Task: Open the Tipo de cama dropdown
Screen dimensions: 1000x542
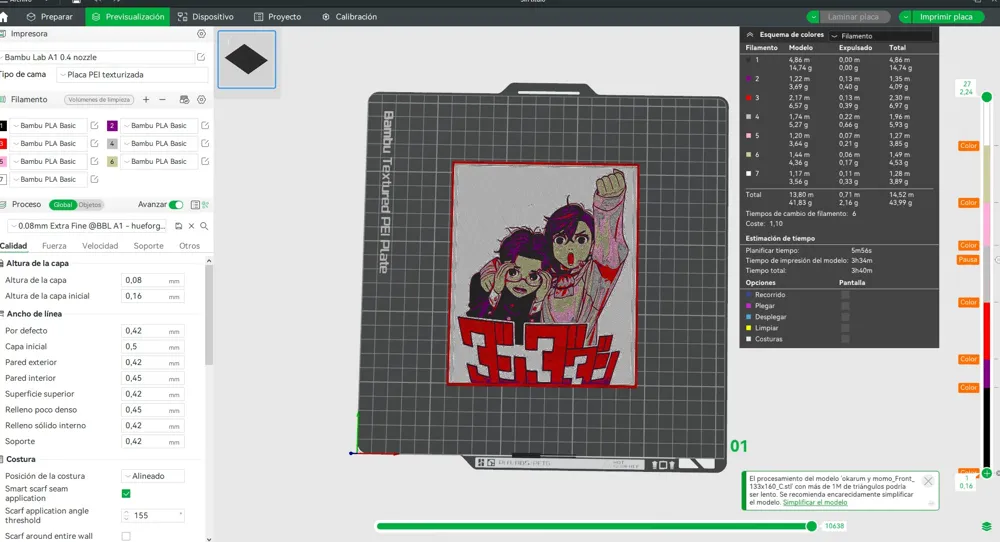Action: tap(132, 75)
